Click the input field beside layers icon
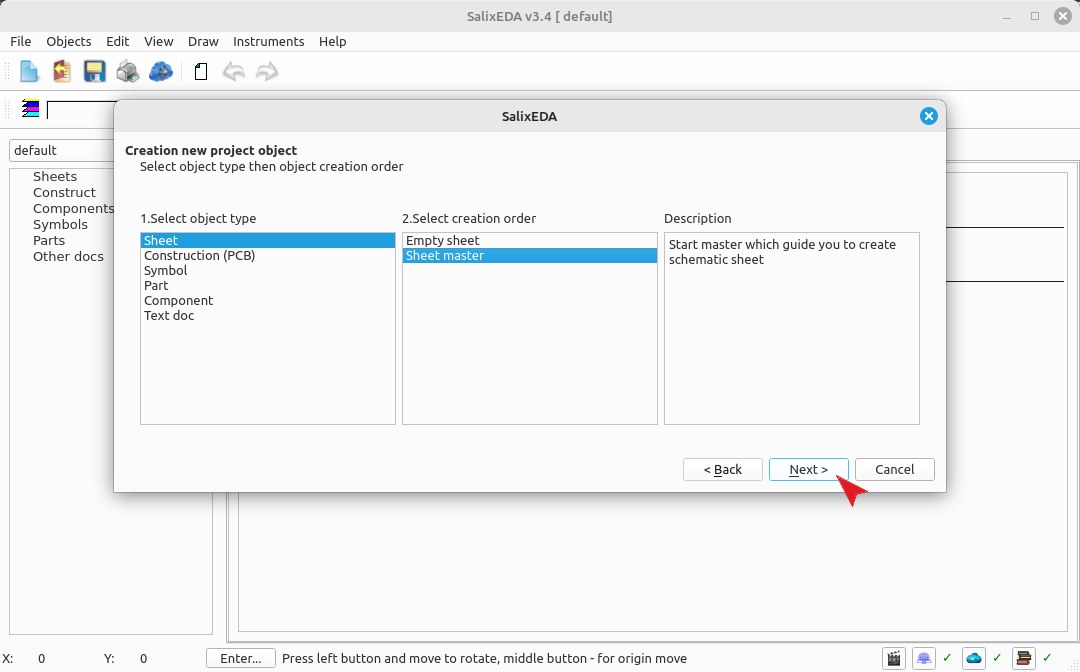This screenshot has width=1080, height=672. click(x=81, y=109)
